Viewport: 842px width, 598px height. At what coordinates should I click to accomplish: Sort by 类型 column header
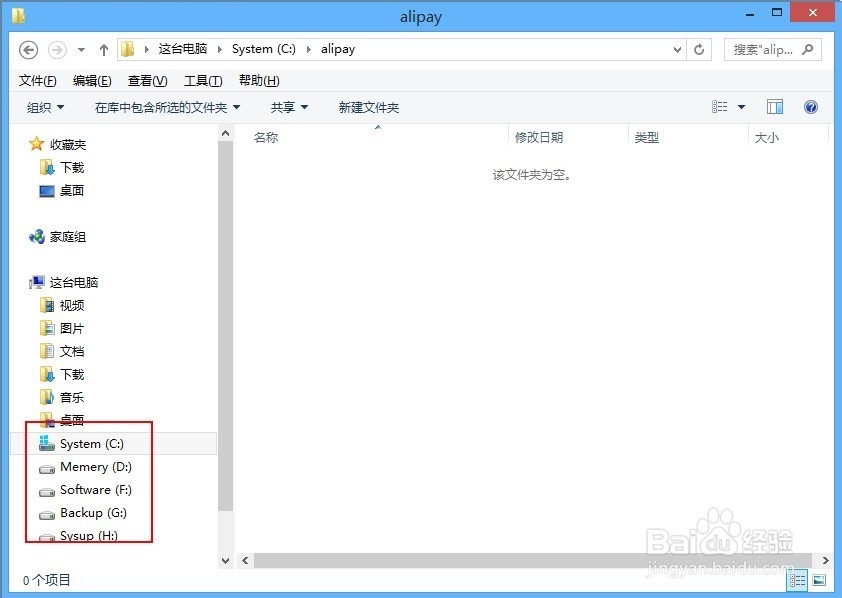pyautogui.click(x=647, y=137)
